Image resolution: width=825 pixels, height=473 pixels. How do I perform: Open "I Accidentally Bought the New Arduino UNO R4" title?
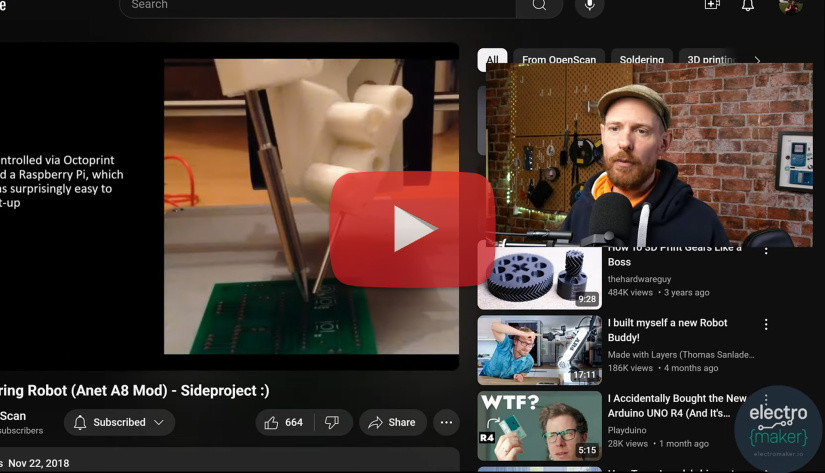coord(677,406)
